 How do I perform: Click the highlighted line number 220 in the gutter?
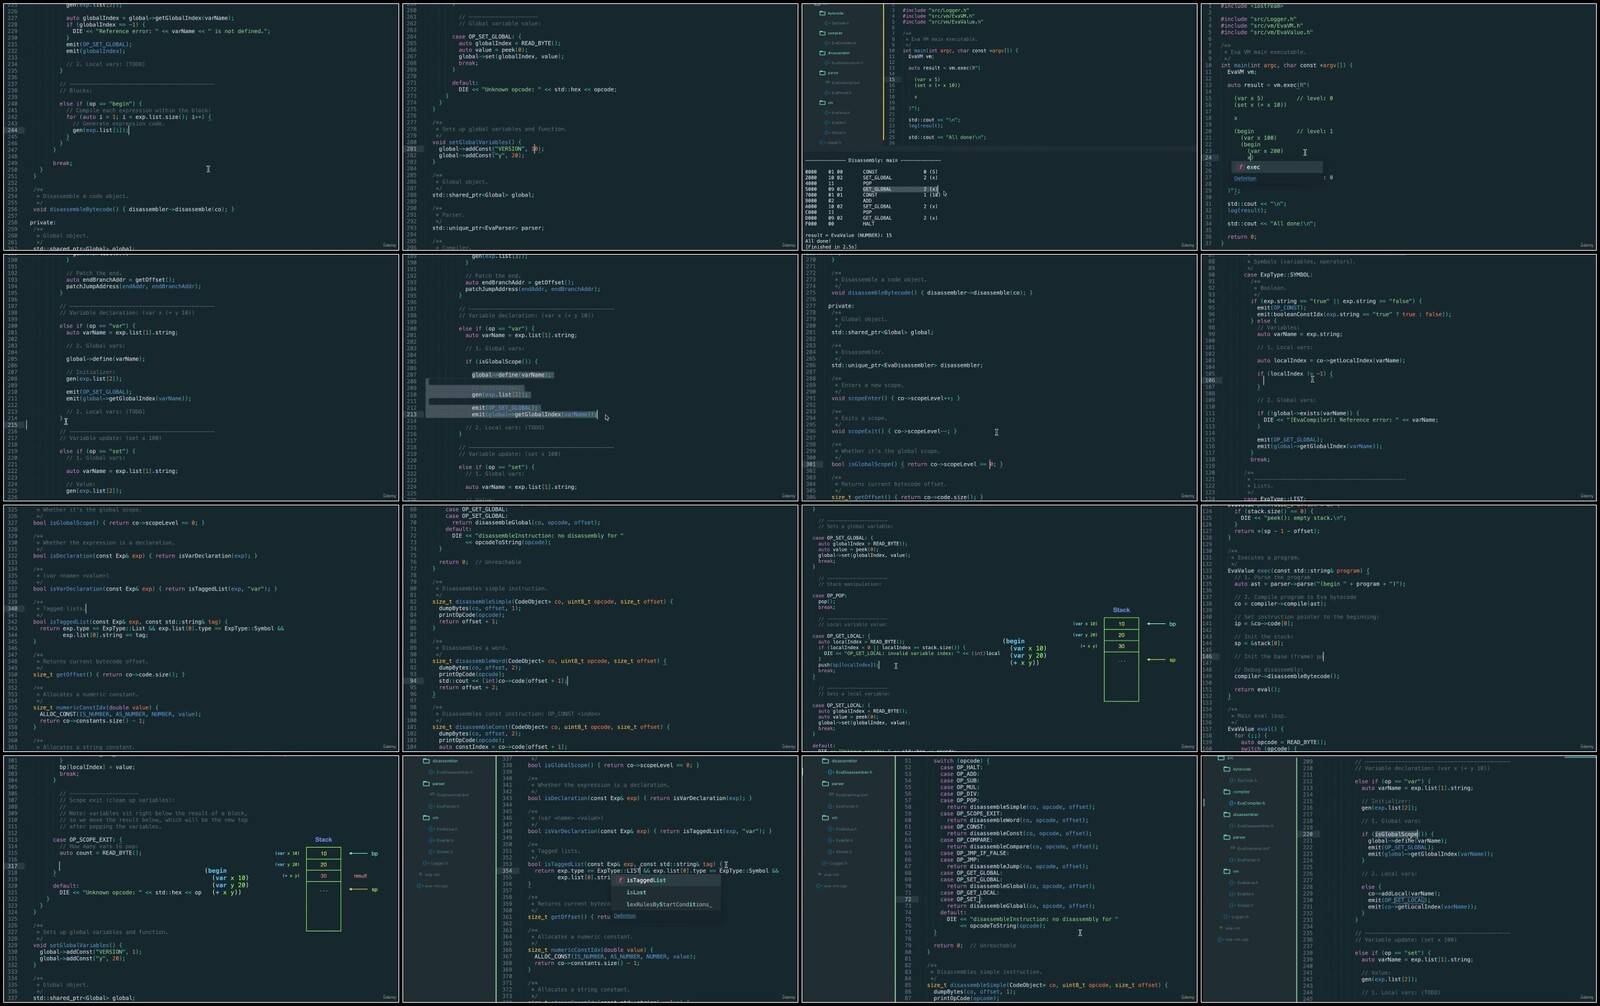click(x=1308, y=834)
